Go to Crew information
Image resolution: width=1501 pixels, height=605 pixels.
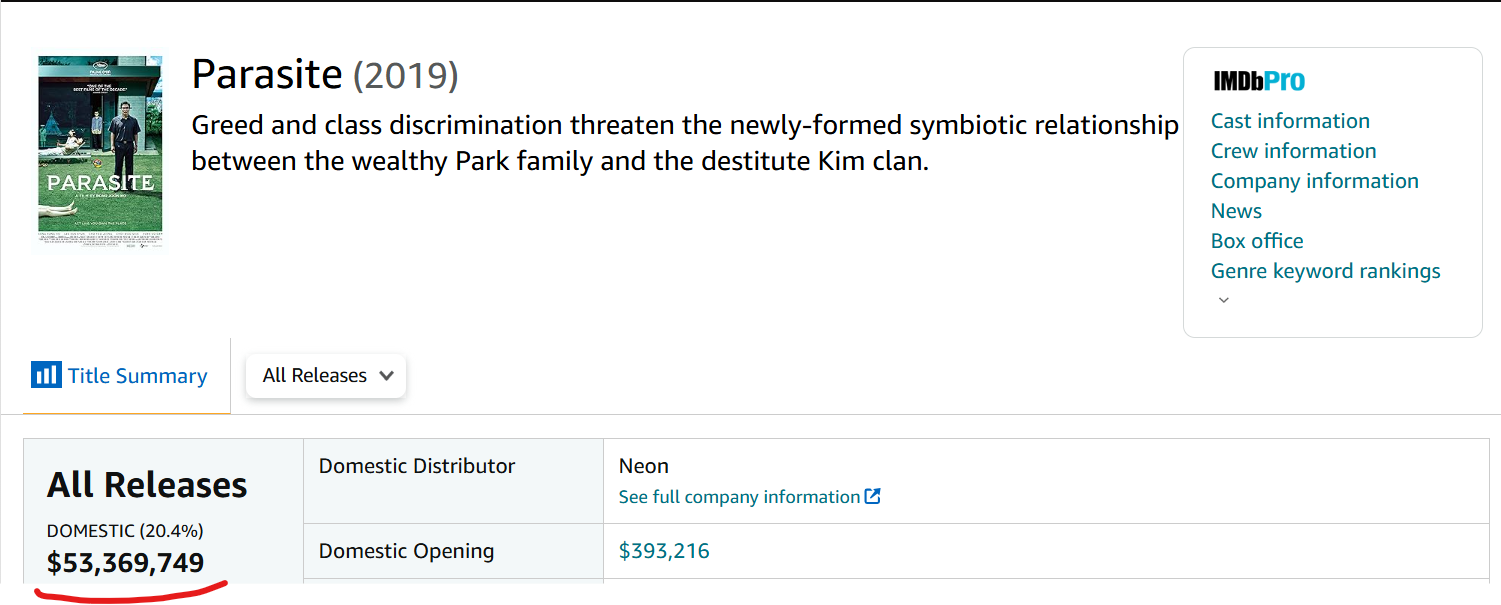[x=1293, y=151]
